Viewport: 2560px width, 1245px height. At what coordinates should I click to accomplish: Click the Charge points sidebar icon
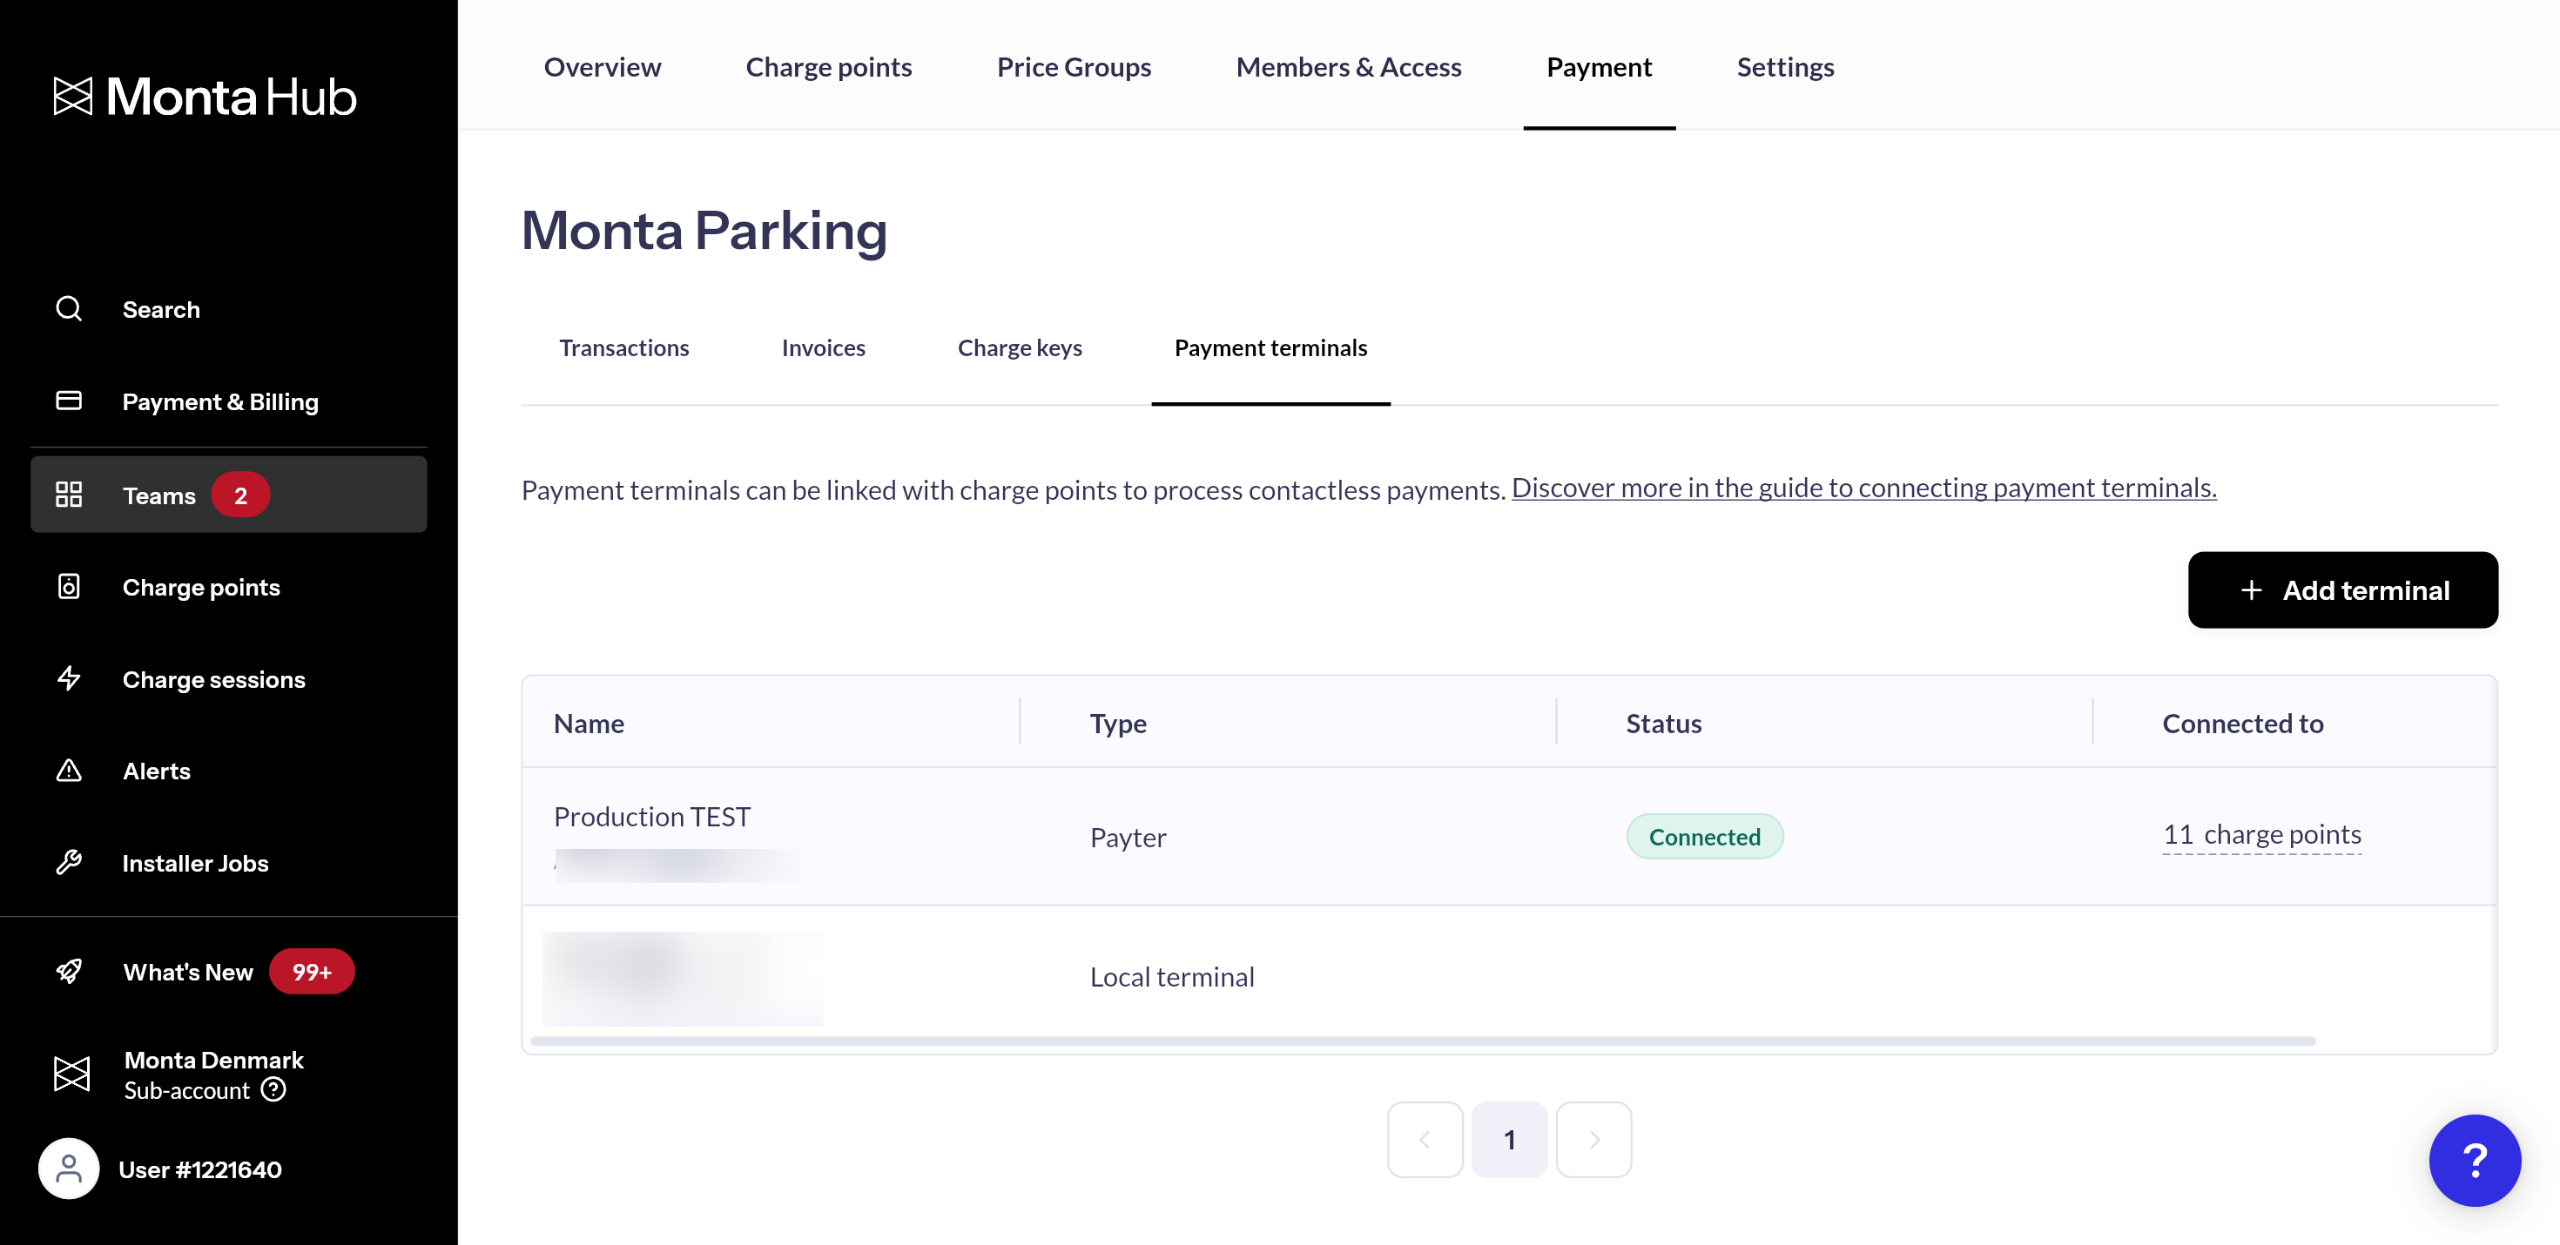pyautogui.click(x=69, y=587)
